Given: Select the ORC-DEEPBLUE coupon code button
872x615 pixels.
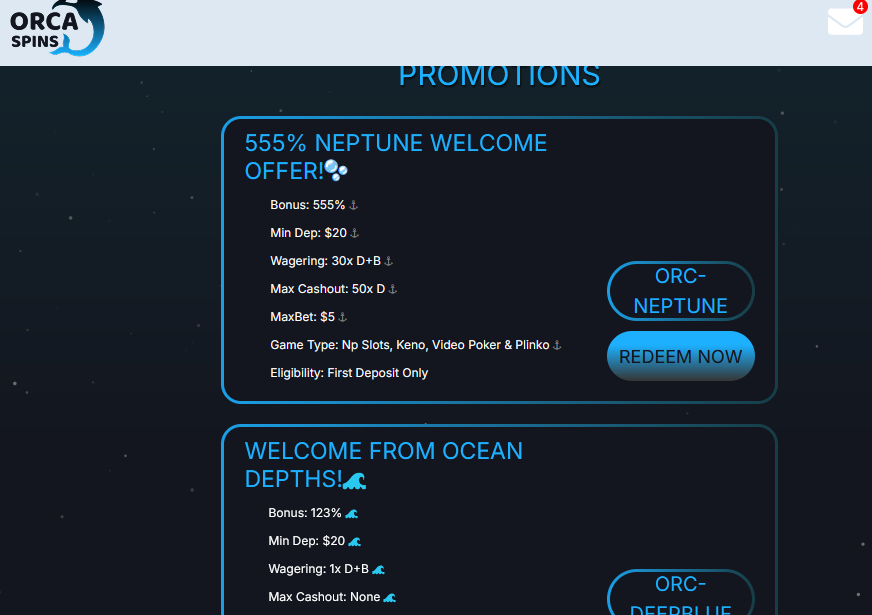Looking at the screenshot, I should (681, 592).
